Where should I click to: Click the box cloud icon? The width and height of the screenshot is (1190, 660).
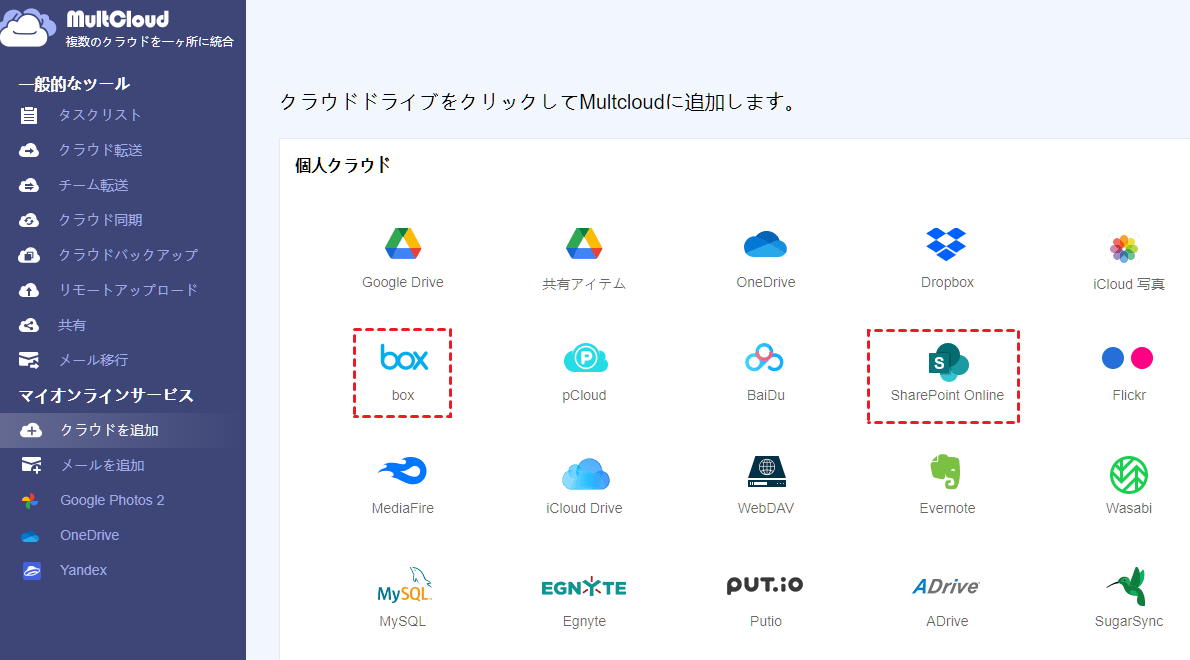tap(404, 357)
